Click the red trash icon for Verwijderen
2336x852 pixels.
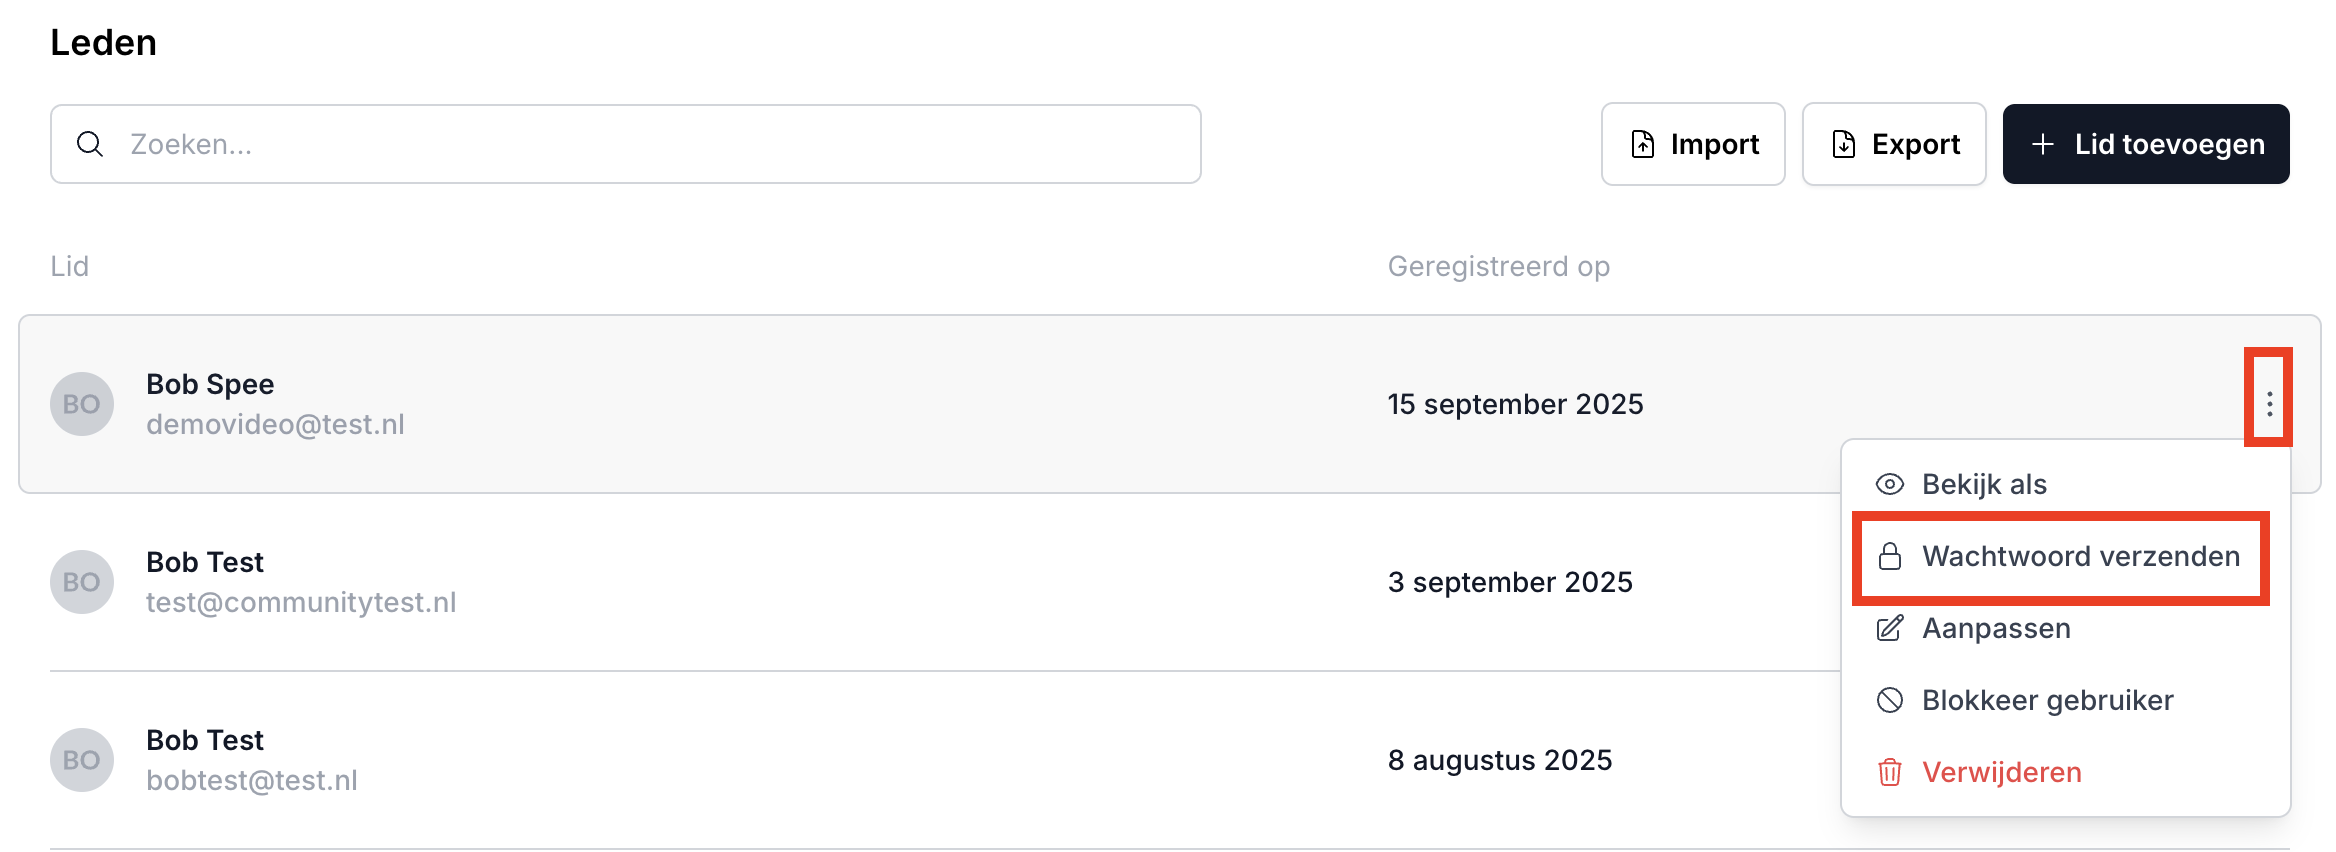coord(1889,772)
